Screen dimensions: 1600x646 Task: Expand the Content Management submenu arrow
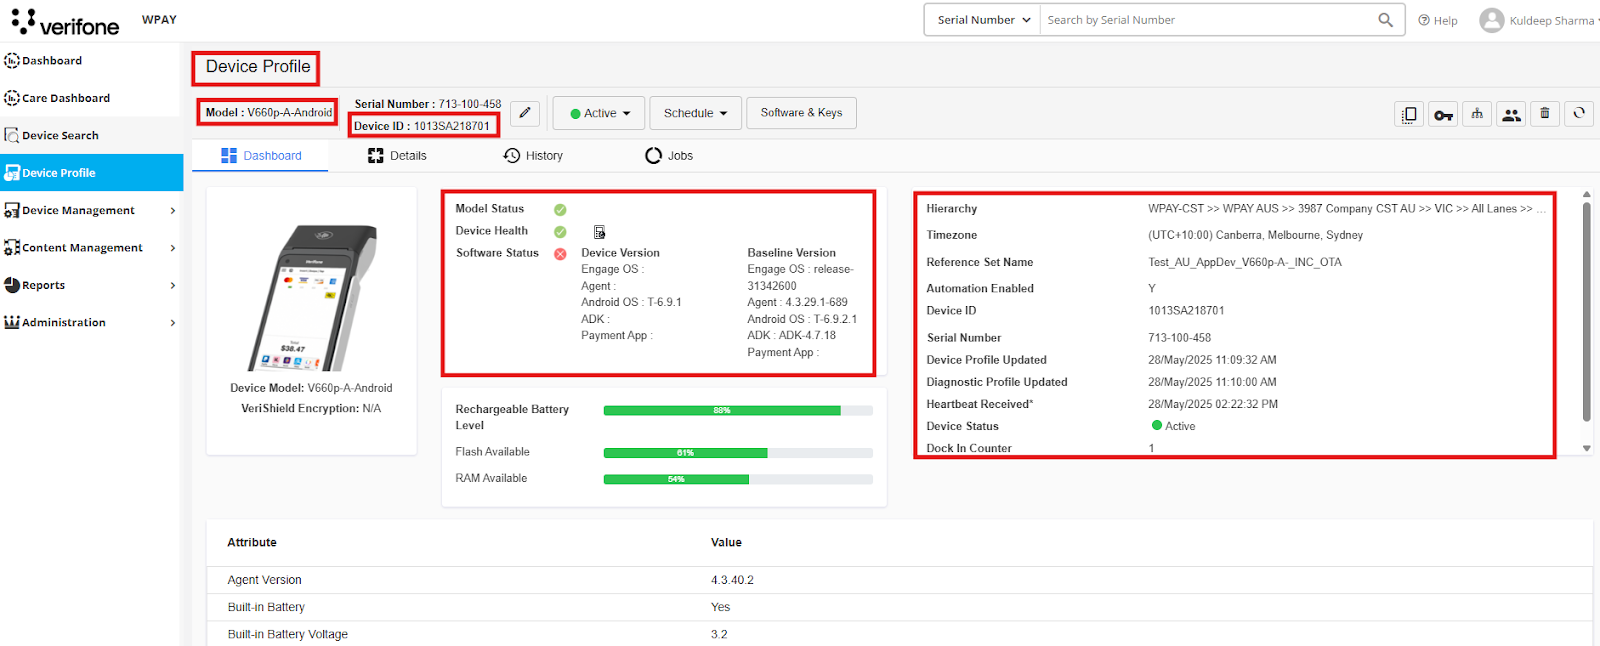tap(173, 248)
